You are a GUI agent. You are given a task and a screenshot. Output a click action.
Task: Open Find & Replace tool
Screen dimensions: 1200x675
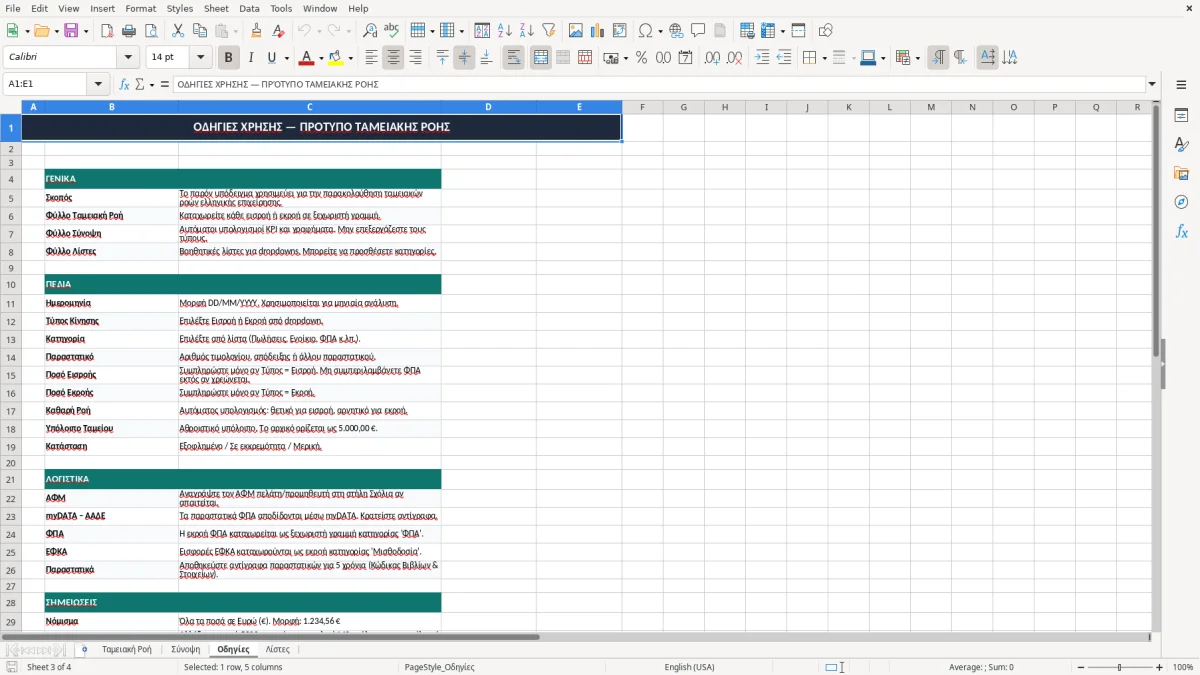coord(369,31)
